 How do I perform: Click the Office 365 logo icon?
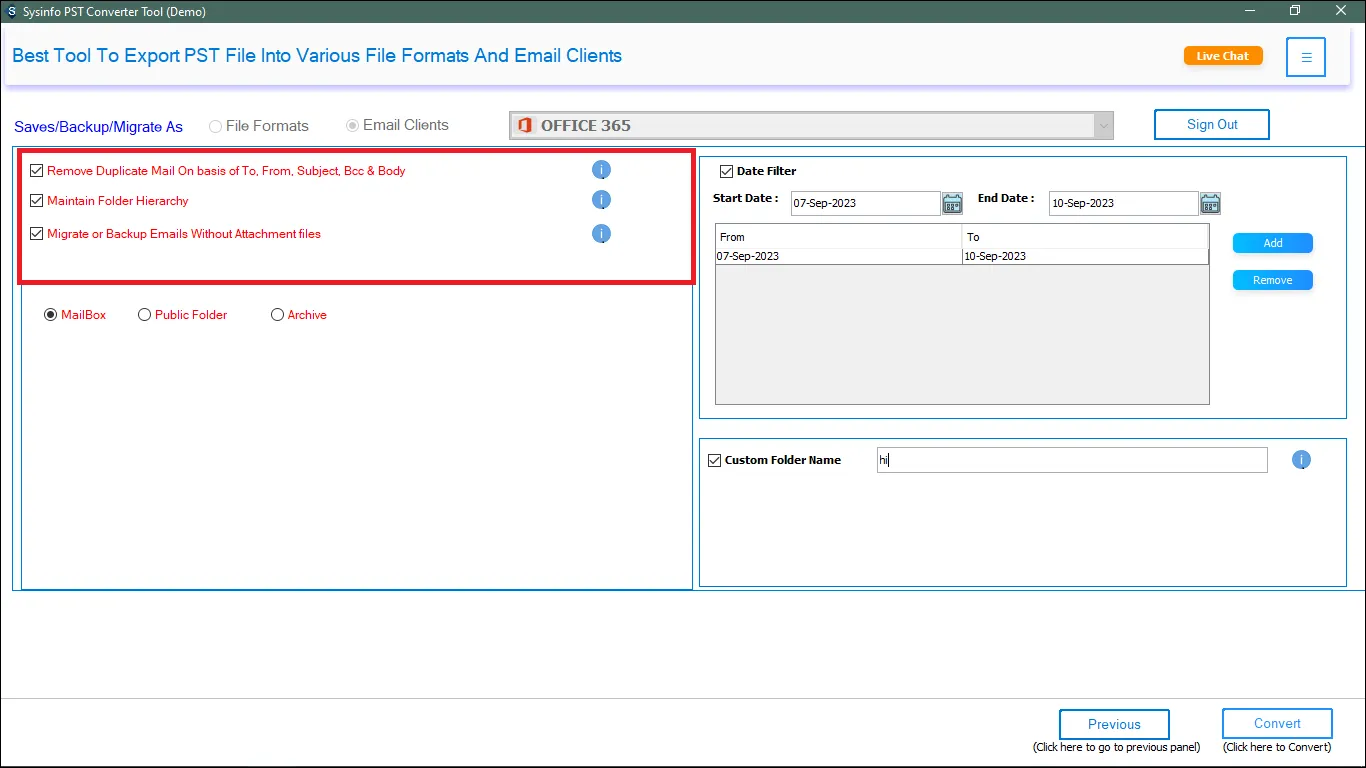pos(525,126)
